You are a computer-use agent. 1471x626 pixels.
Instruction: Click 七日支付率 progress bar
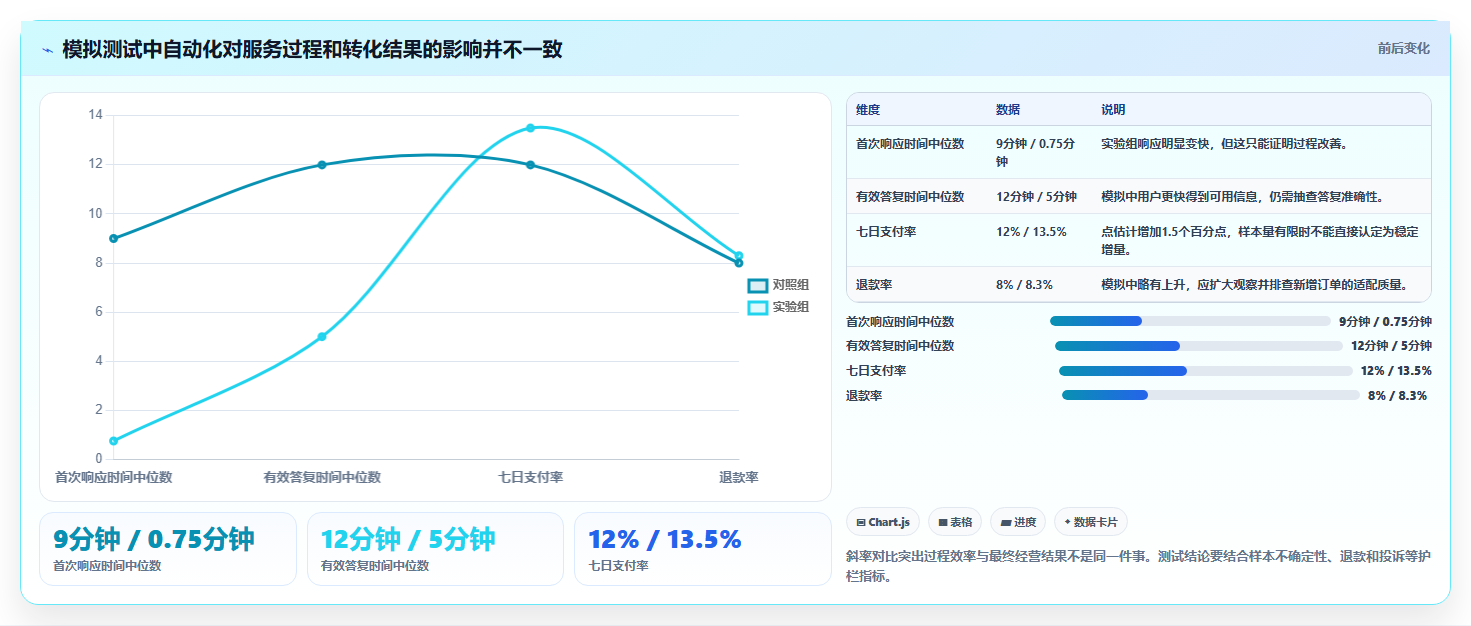[1206, 371]
